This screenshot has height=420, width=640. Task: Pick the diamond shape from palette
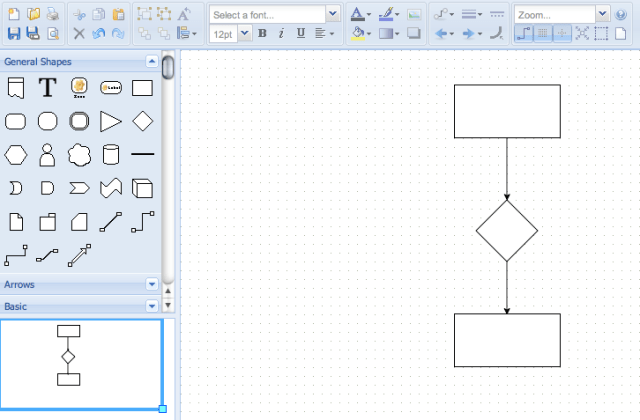click(143, 121)
